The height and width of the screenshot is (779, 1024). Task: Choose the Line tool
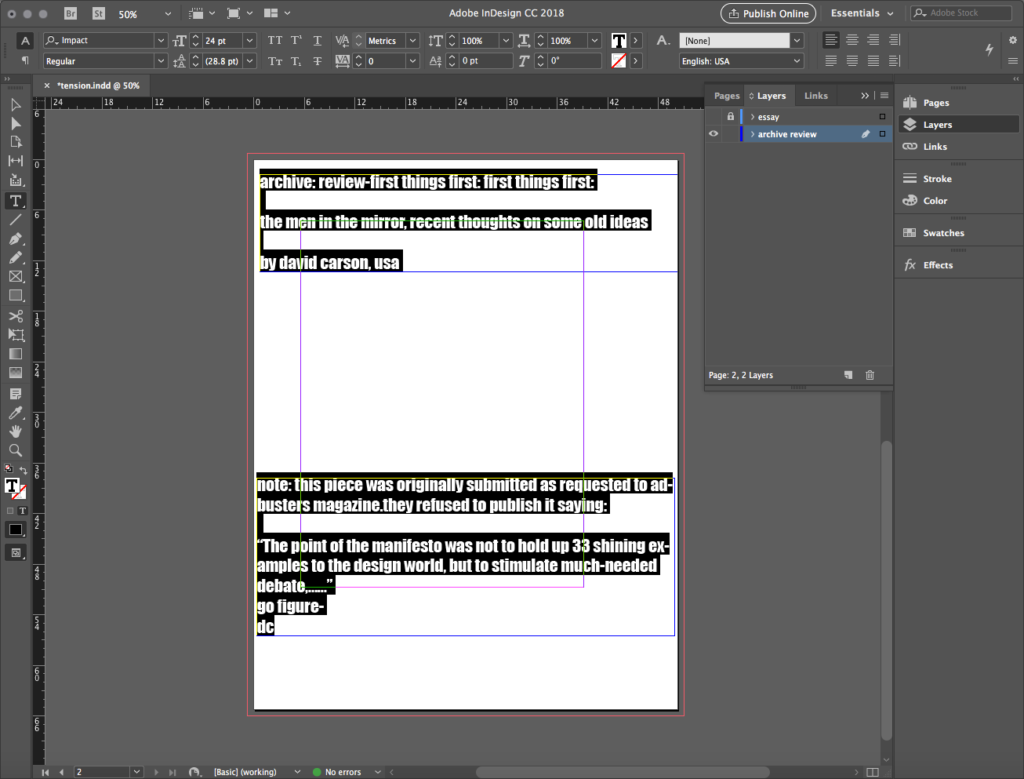click(16, 220)
